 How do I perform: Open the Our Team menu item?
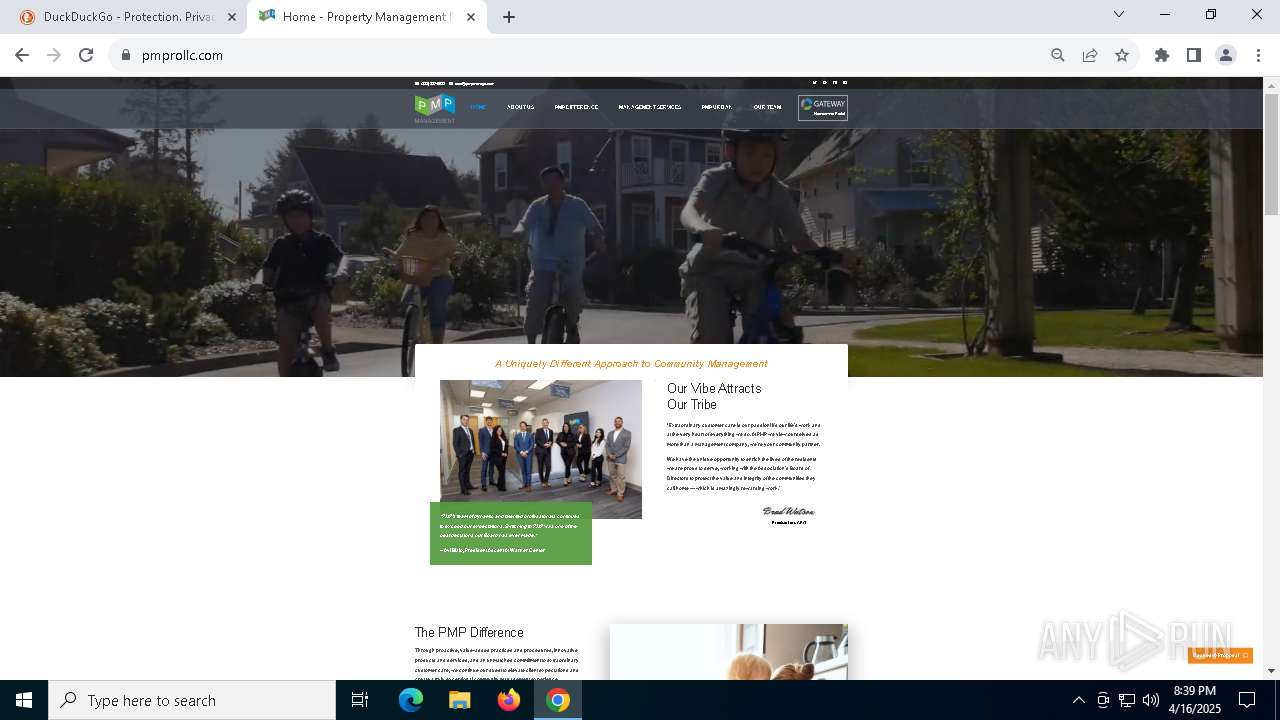[767, 107]
